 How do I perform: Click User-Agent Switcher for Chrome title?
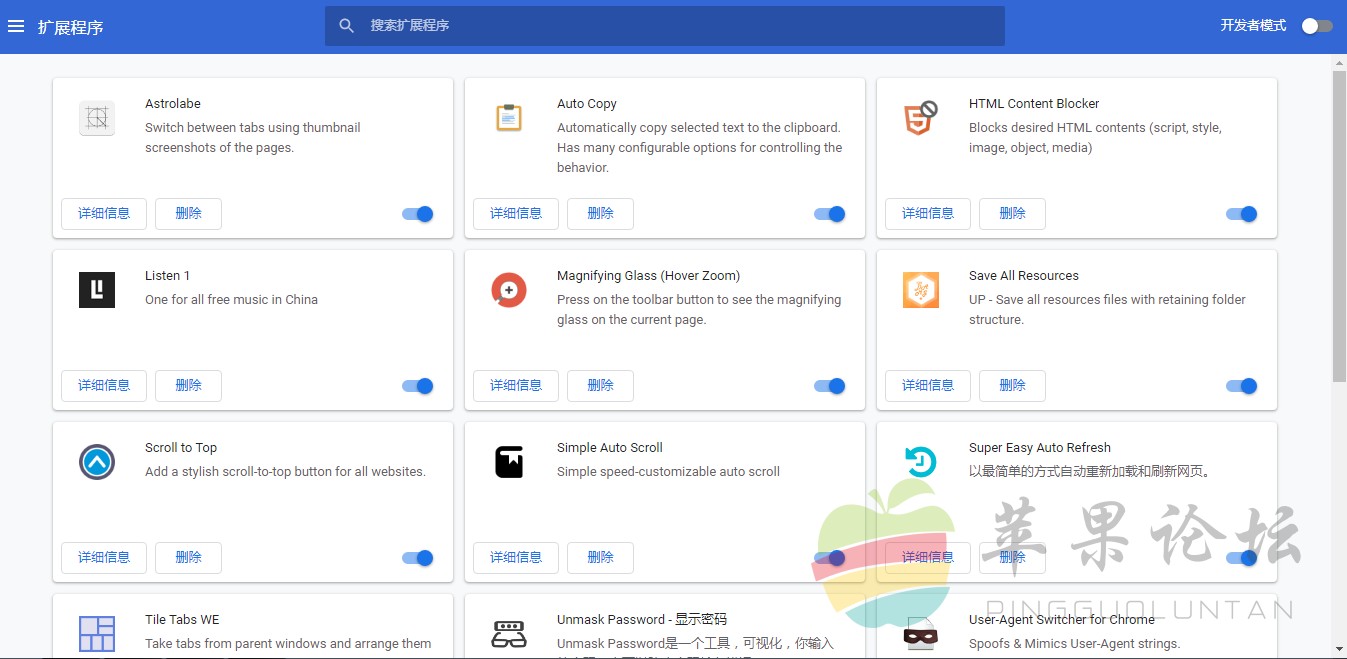(1062, 620)
